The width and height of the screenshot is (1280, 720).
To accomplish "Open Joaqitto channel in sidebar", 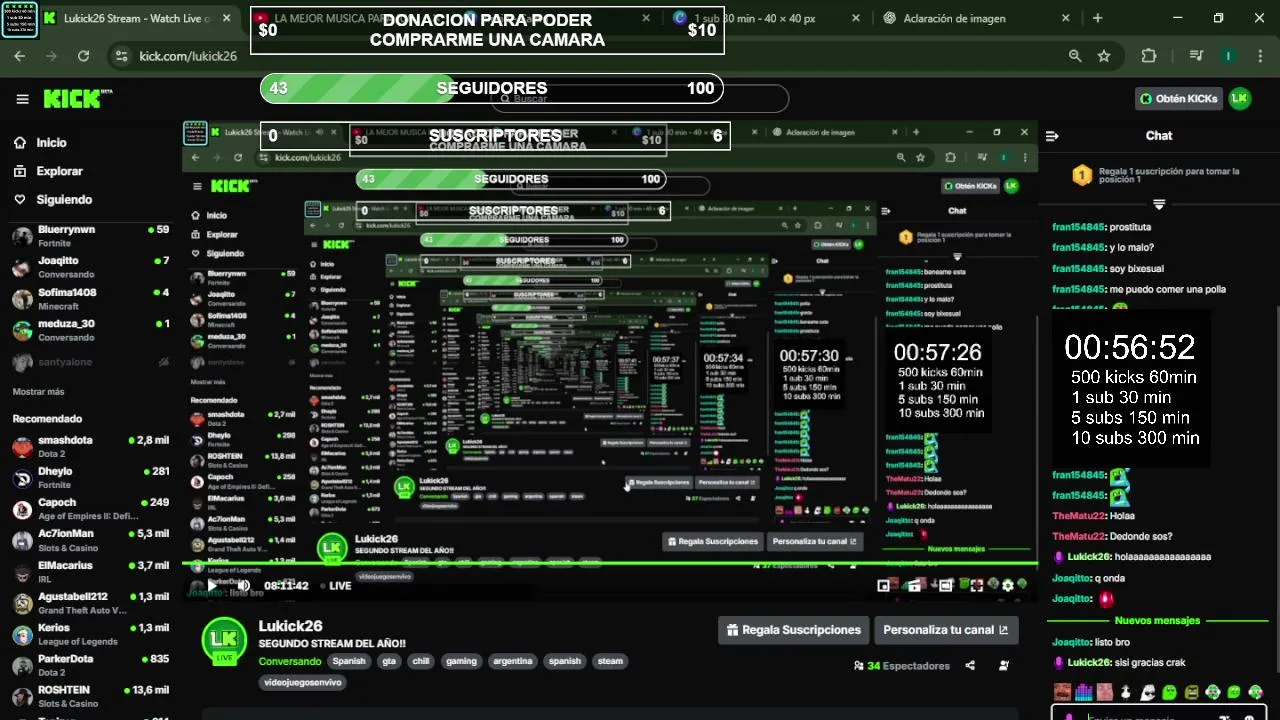I will pos(90,267).
